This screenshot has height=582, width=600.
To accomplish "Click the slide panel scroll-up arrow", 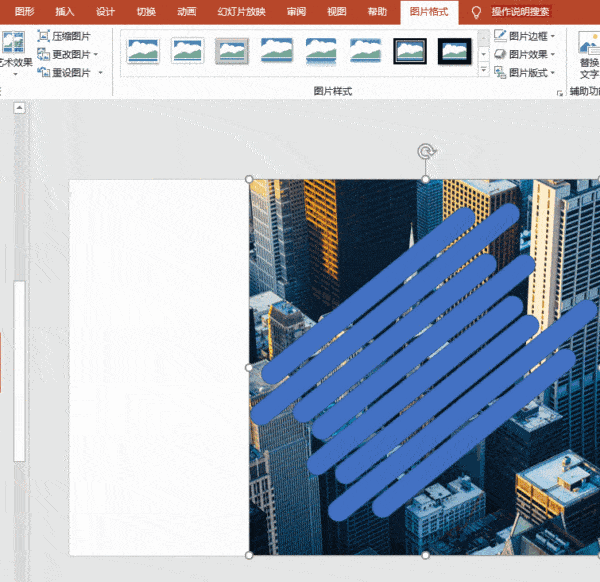I will [x=19, y=108].
